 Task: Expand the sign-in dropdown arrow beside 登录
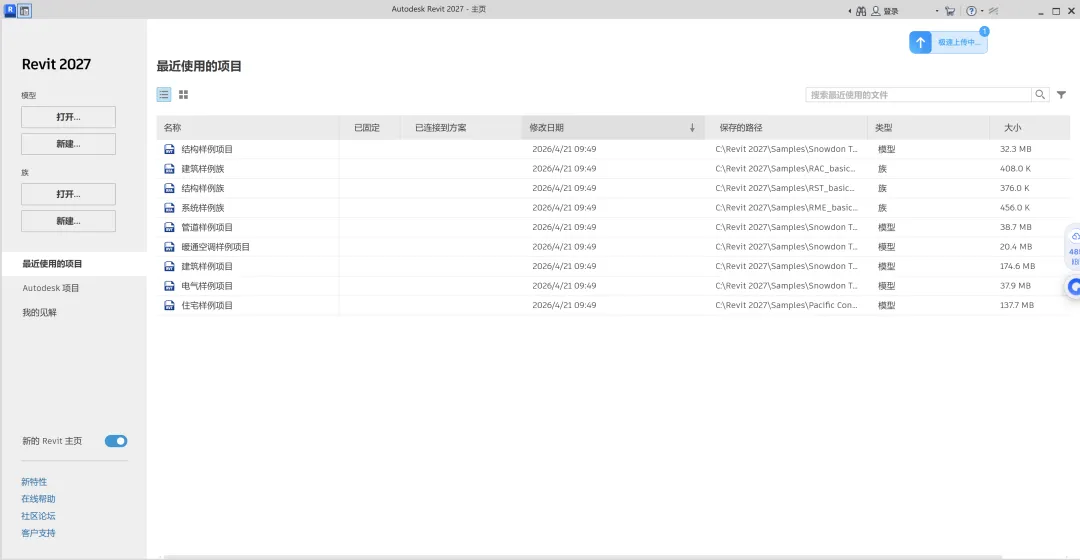pos(937,11)
